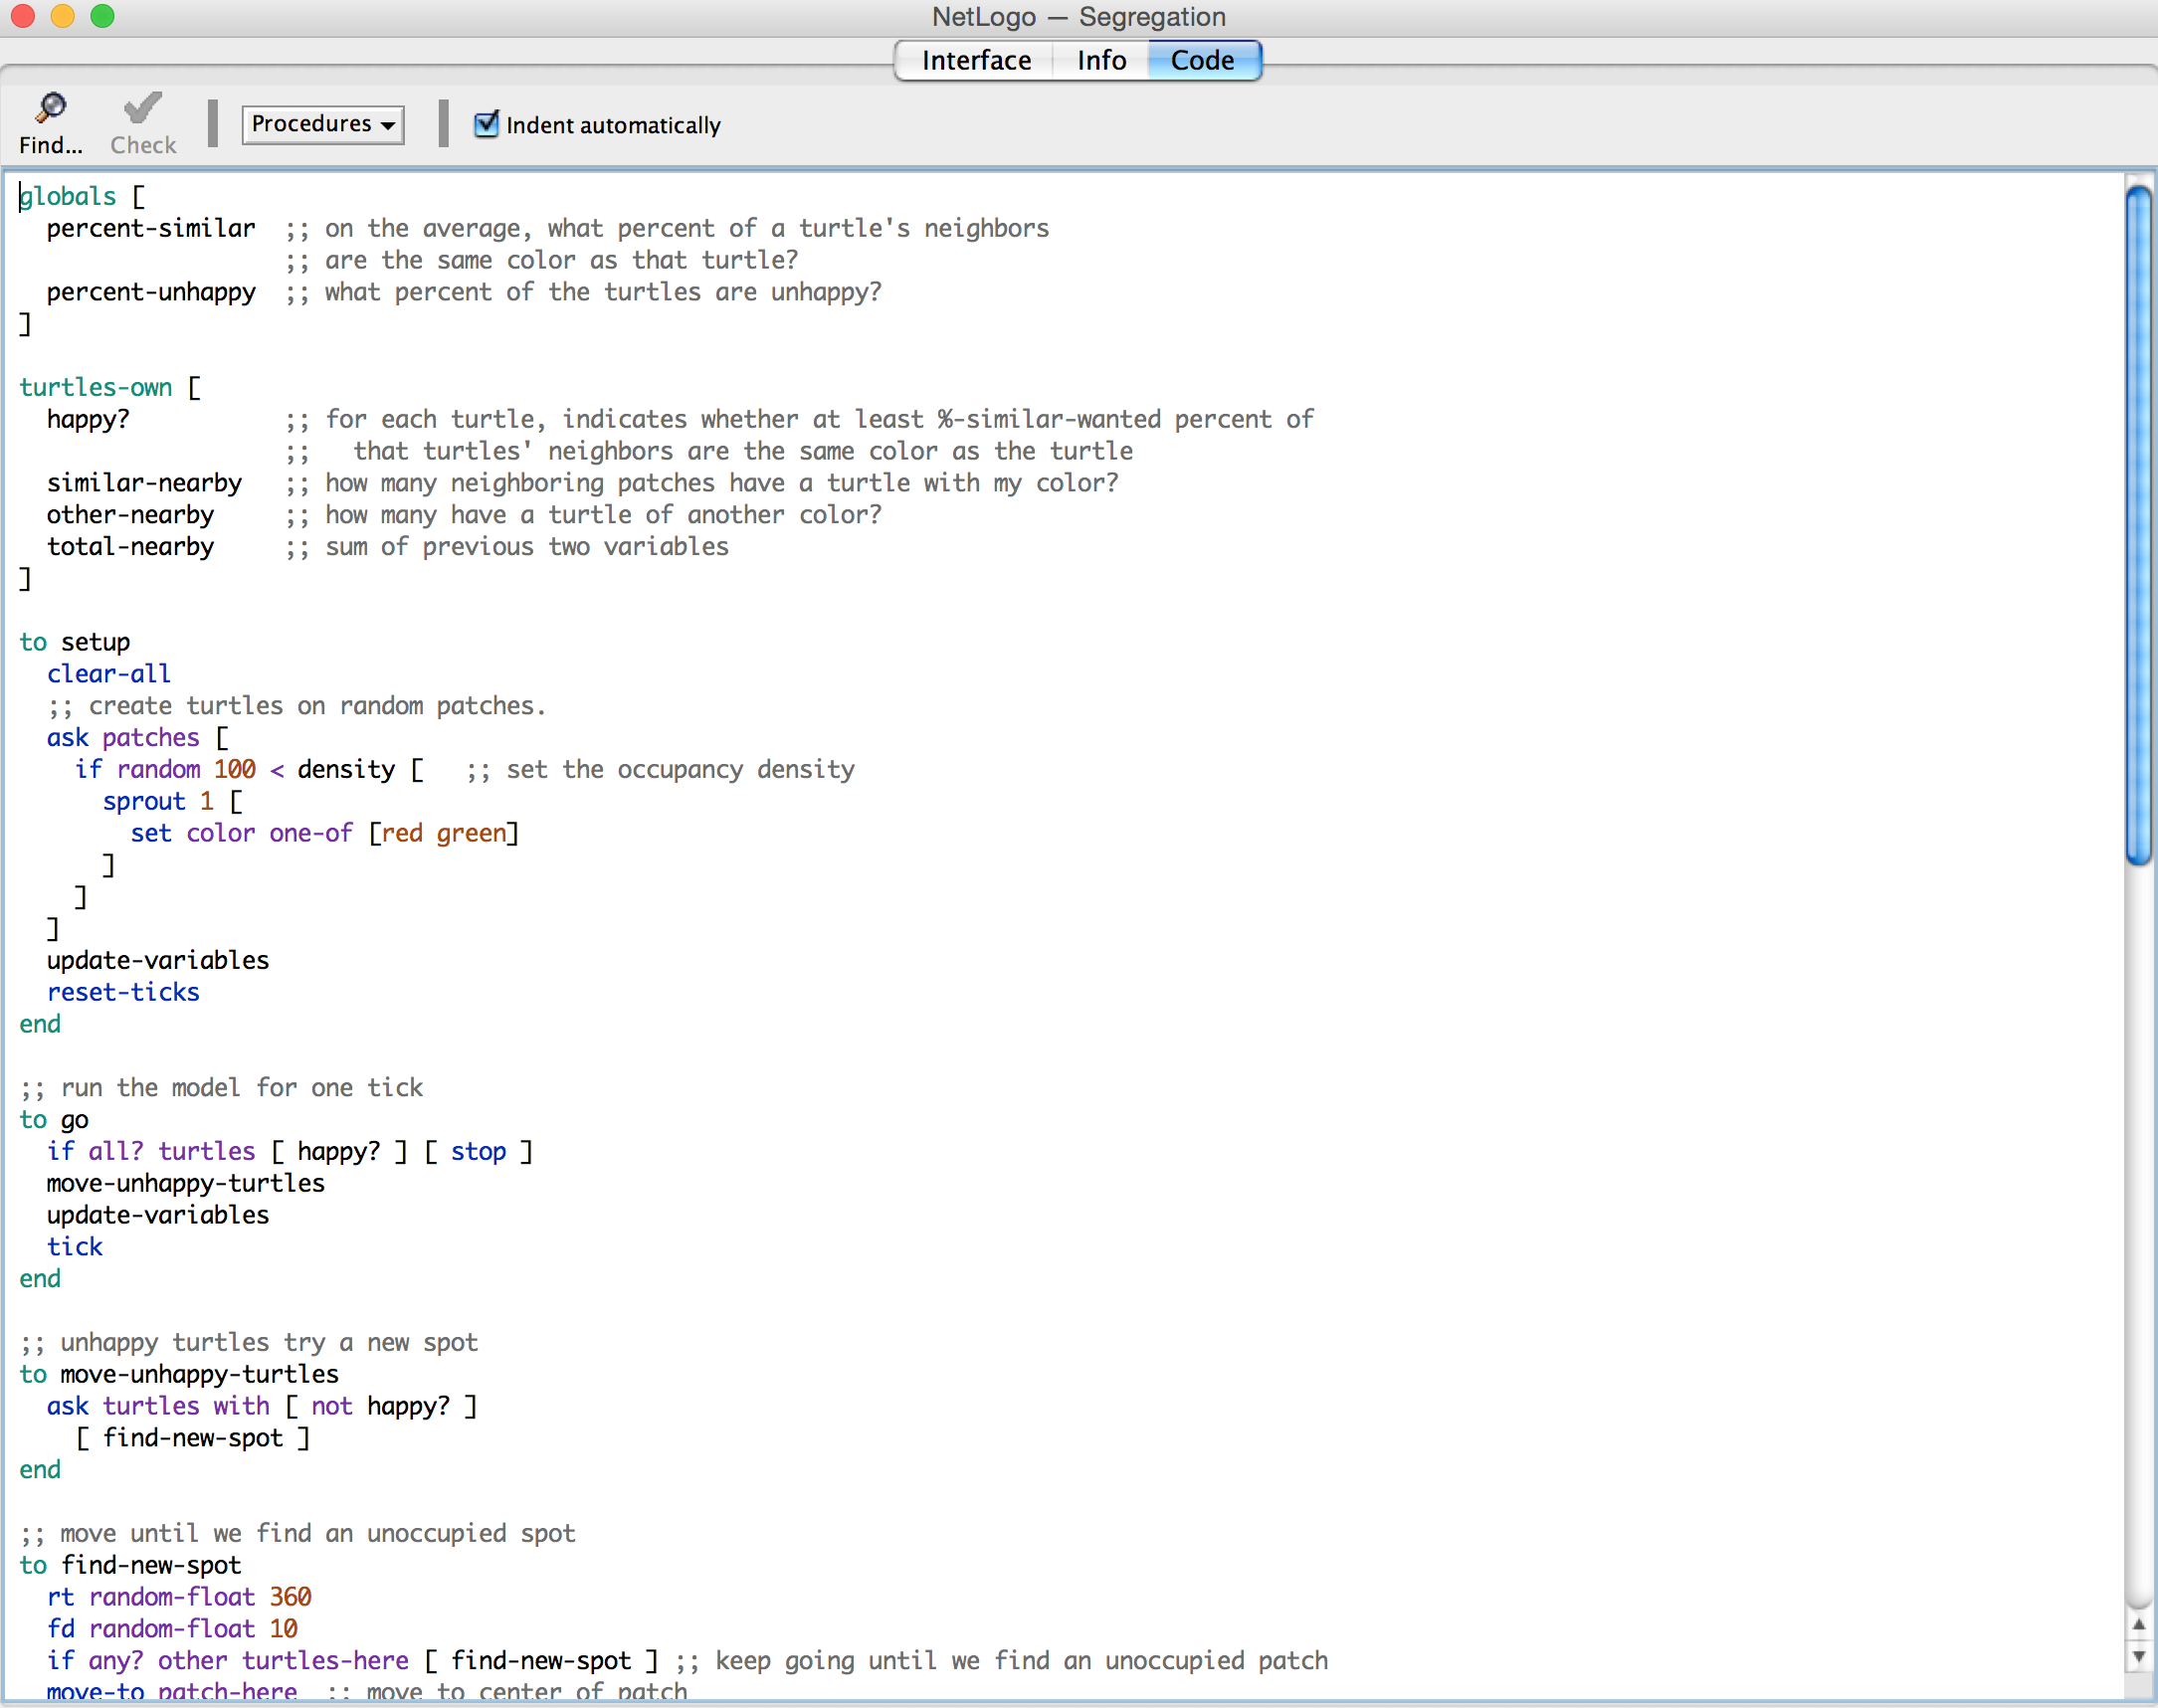The height and width of the screenshot is (1708, 2158).
Task: Click the red close window button
Action: [22, 16]
